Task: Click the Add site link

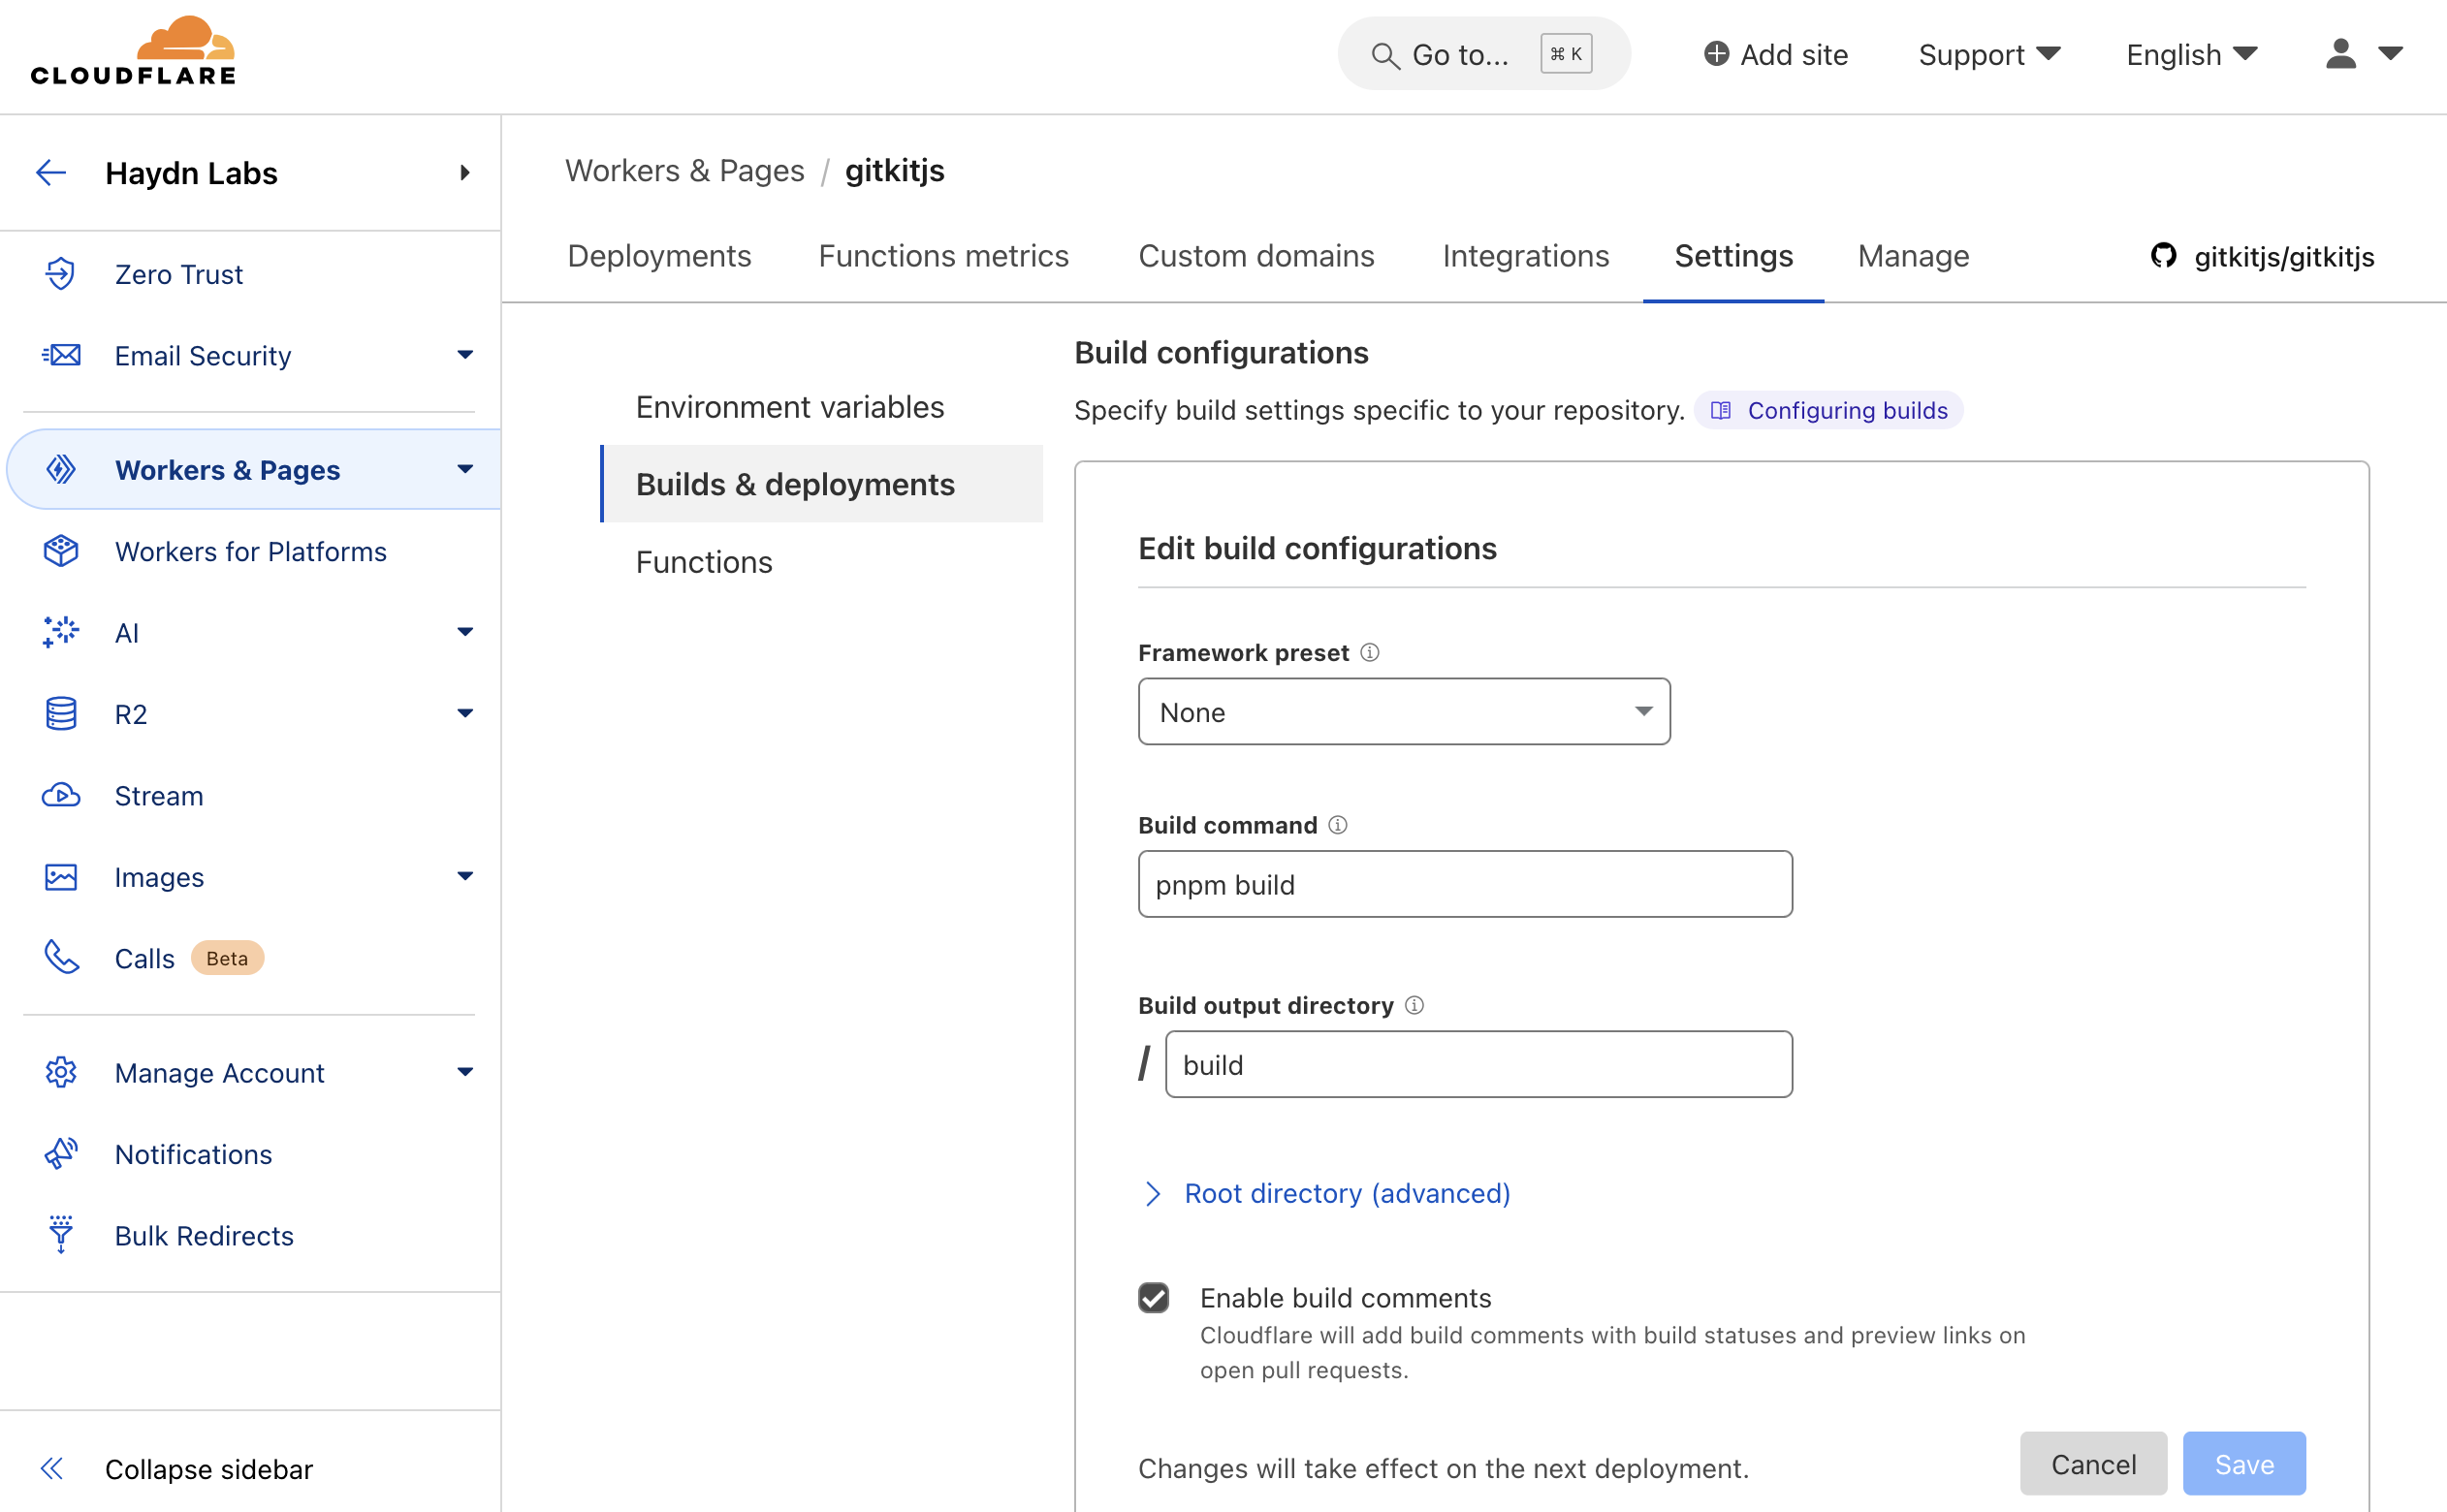Action: click(x=1776, y=54)
